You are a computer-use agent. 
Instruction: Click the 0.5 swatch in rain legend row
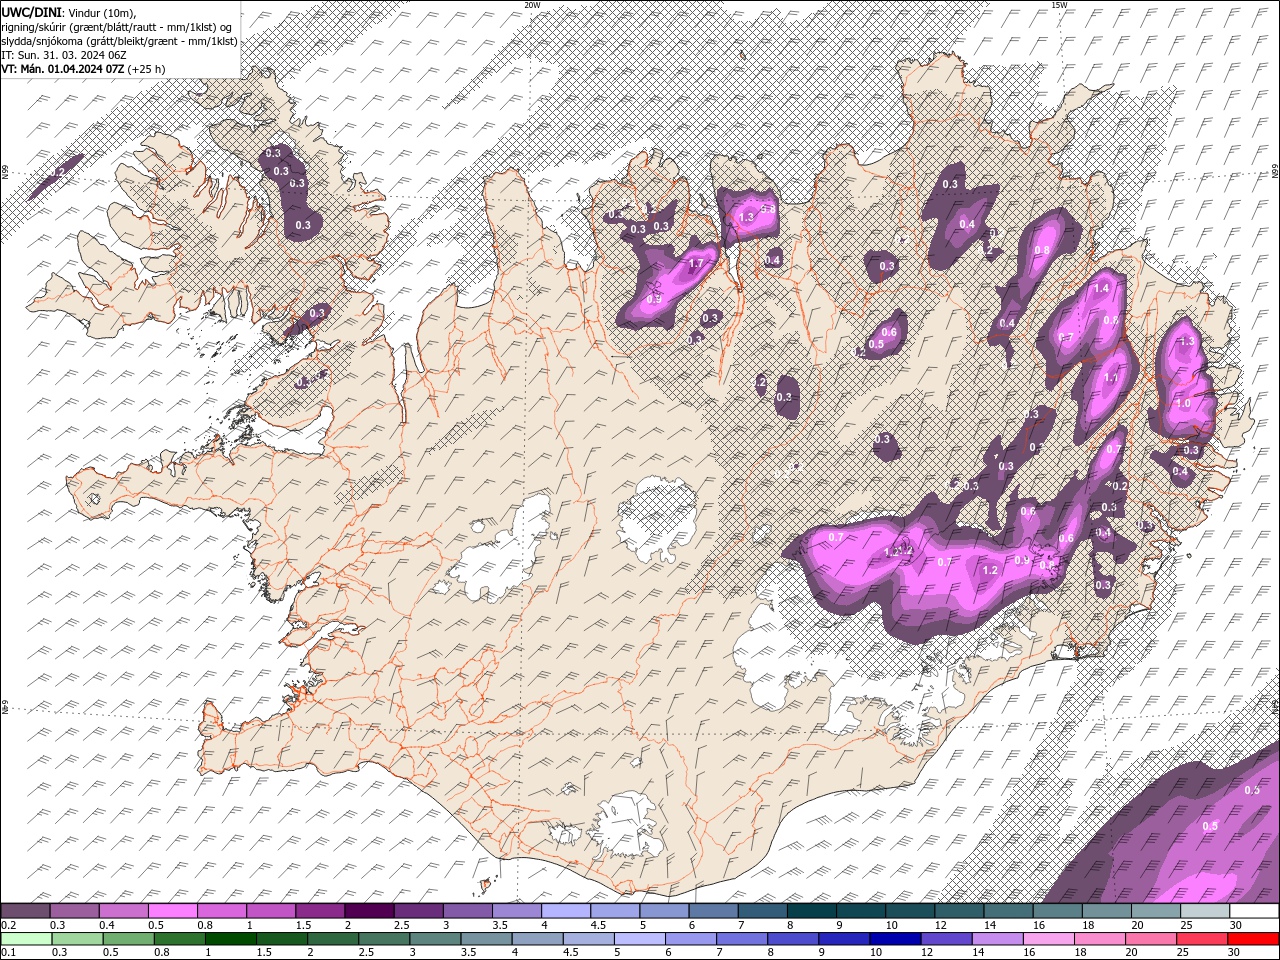tap(128, 939)
